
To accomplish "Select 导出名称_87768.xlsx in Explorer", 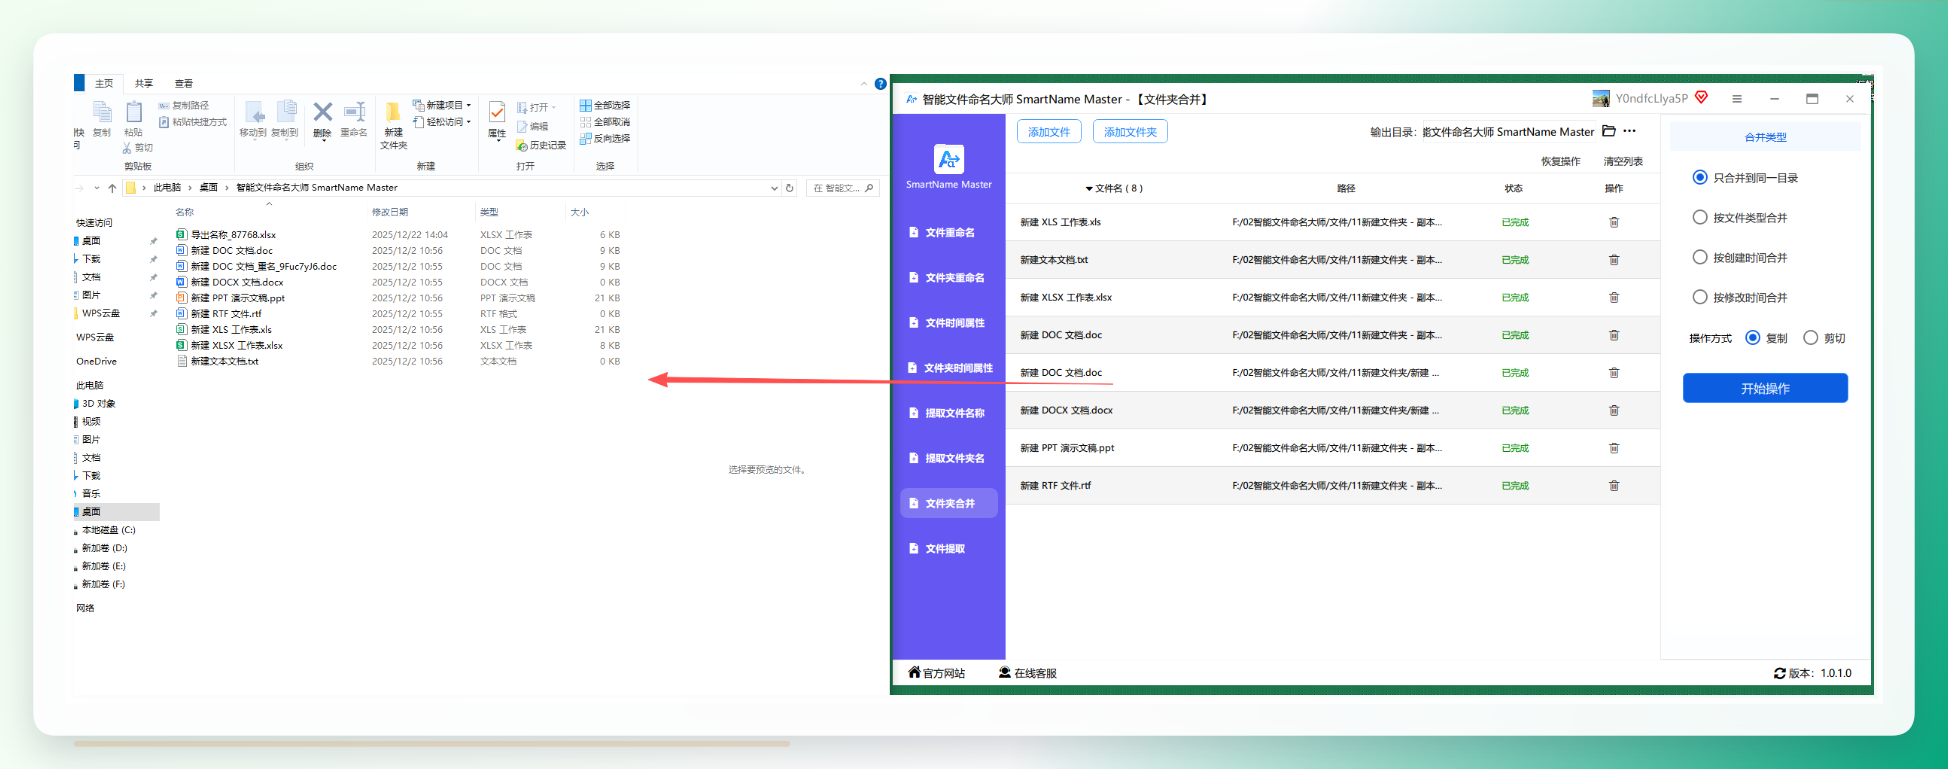I will point(233,235).
